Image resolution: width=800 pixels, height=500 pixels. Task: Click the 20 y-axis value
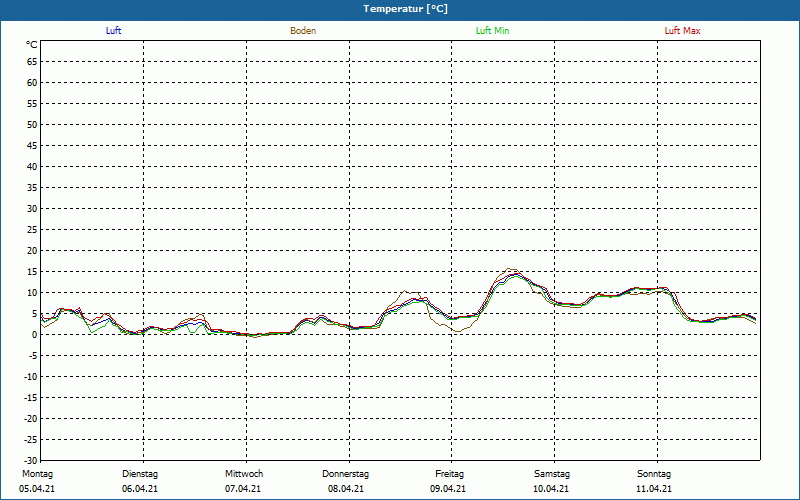(x=32, y=251)
